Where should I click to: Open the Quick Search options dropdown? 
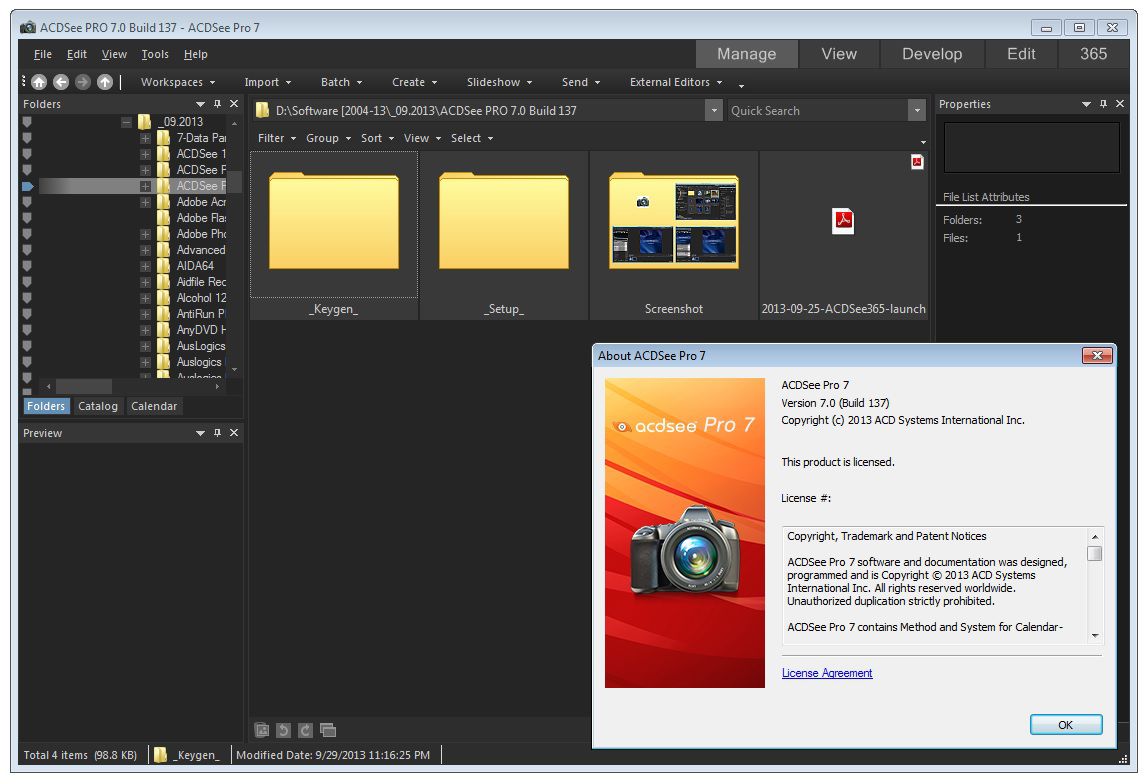click(x=917, y=111)
